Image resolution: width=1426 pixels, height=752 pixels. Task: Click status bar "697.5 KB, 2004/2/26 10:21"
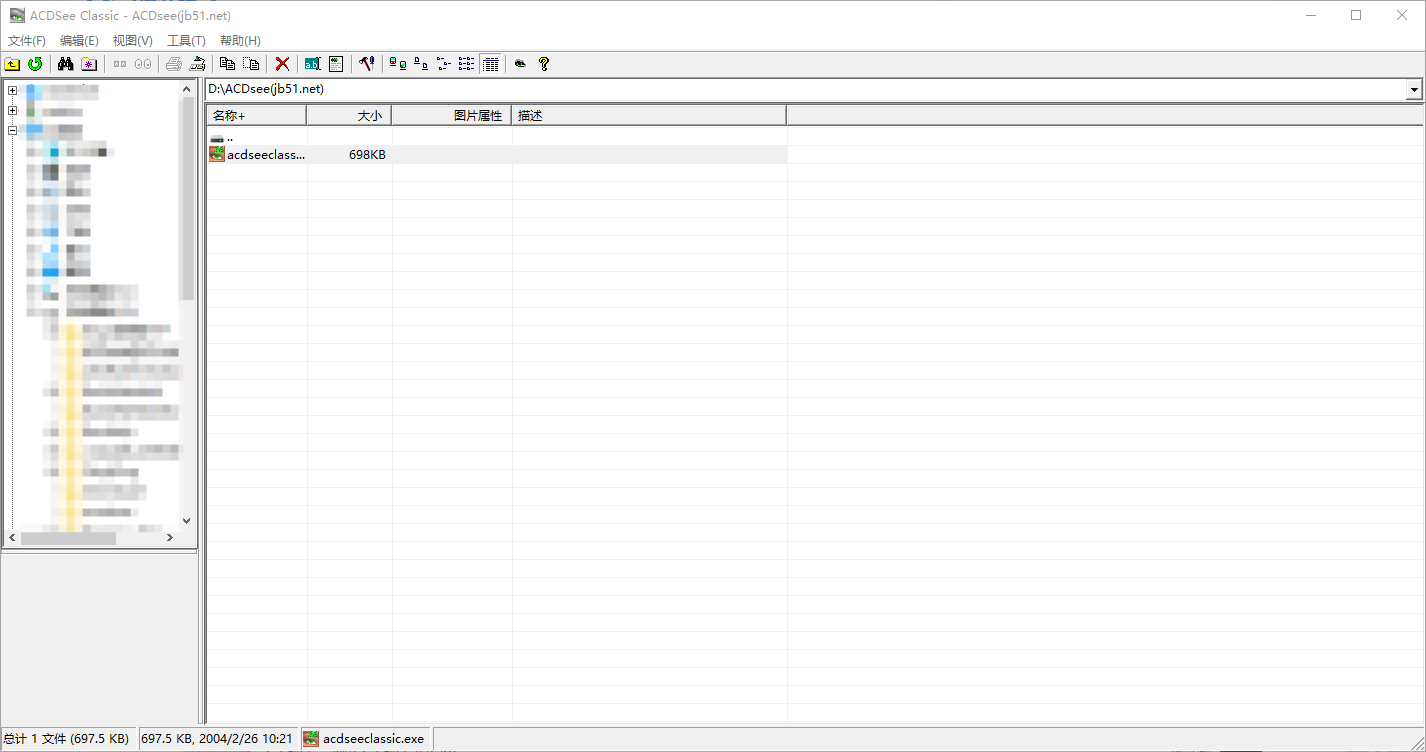pyautogui.click(x=217, y=739)
